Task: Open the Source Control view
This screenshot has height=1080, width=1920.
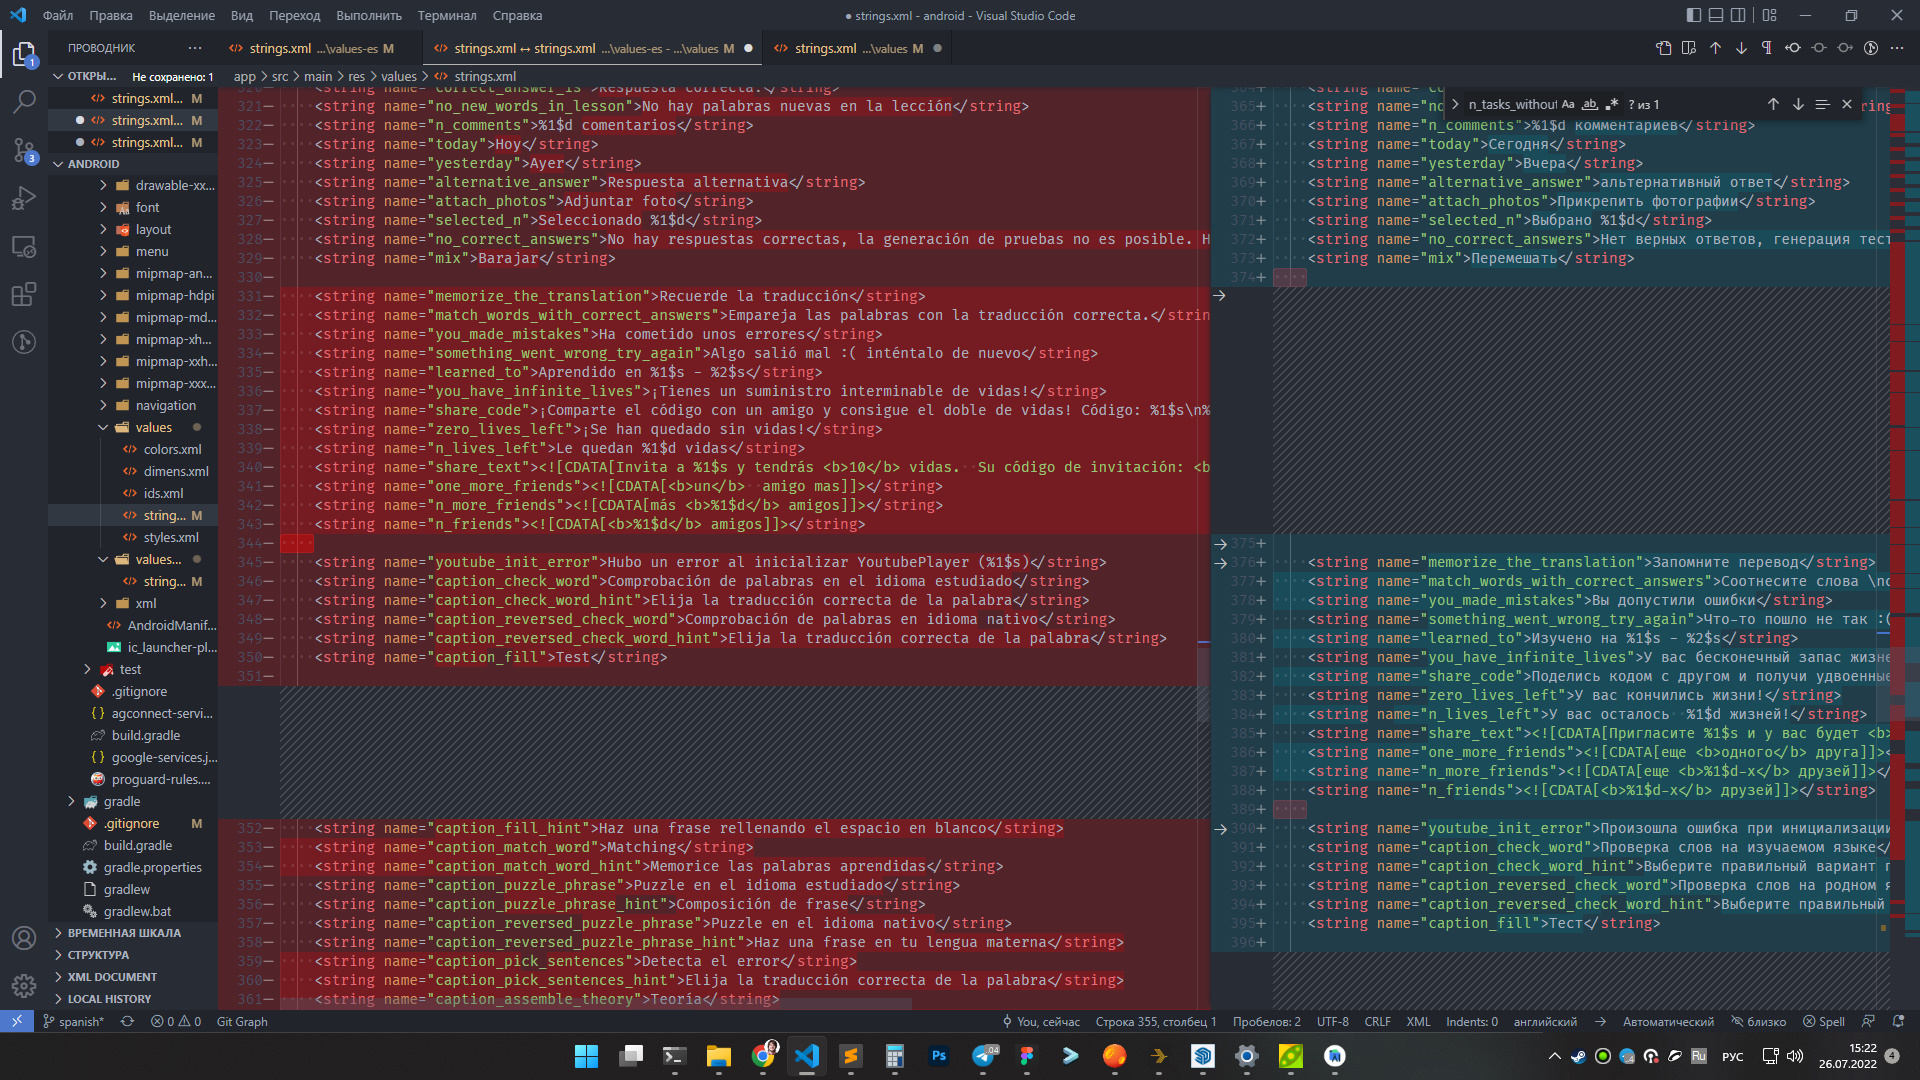Action: coord(24,150)
